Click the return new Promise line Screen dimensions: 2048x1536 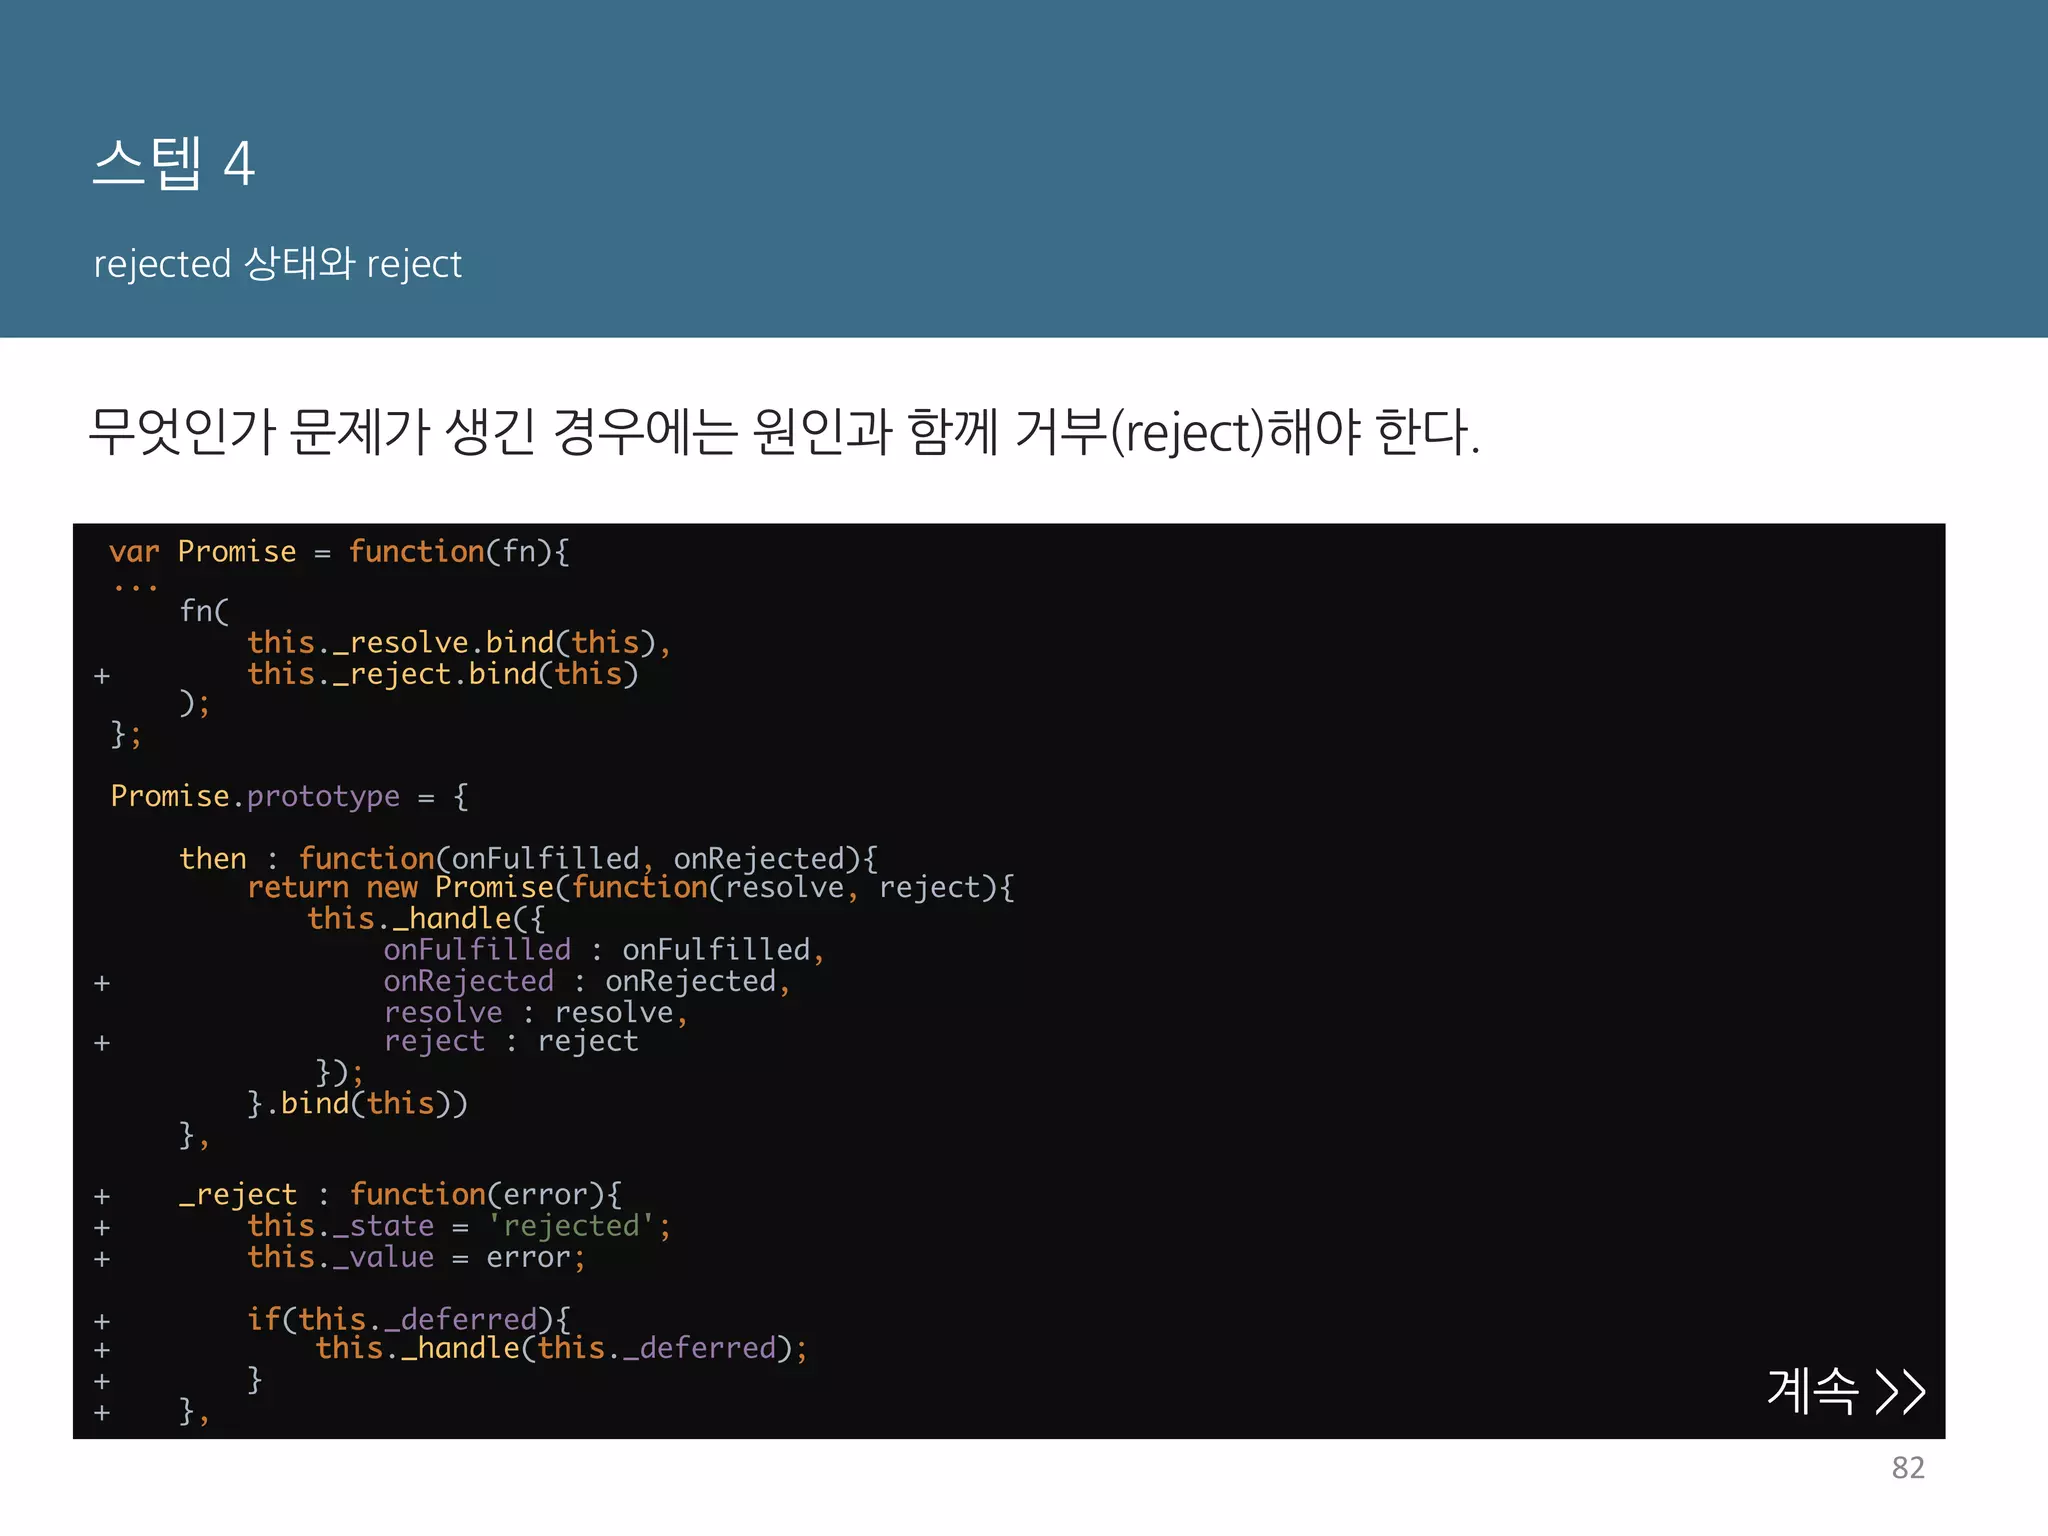[x=630, y=888]
